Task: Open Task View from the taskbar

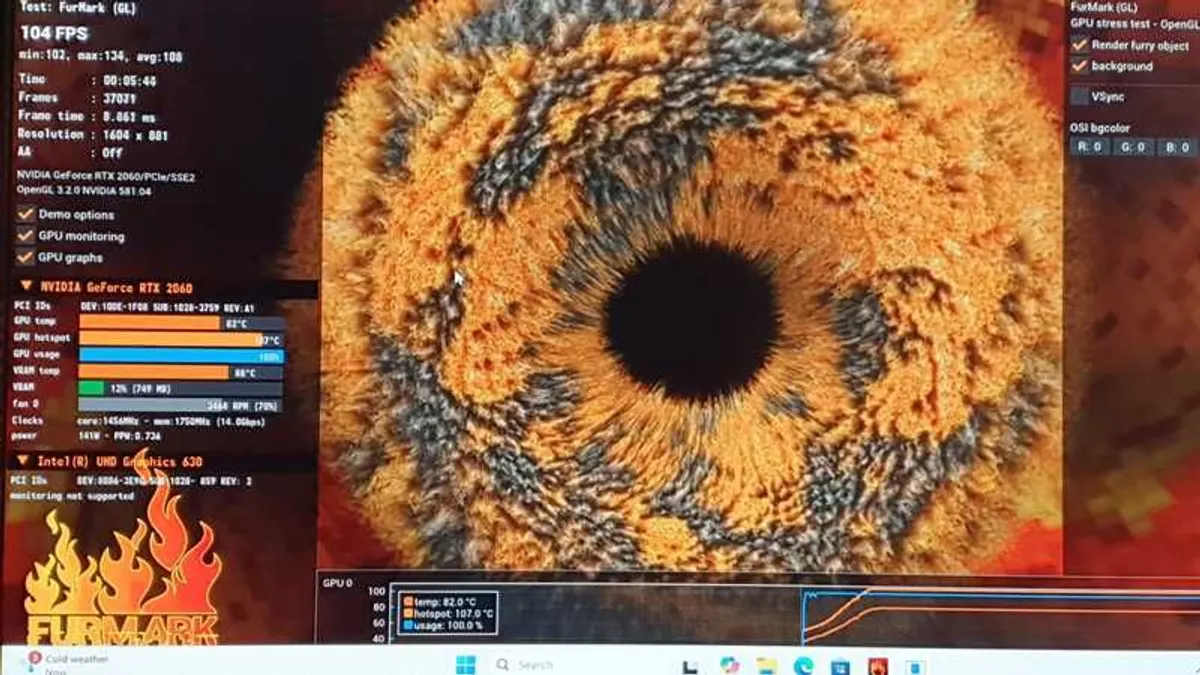Action: [688, 666]
